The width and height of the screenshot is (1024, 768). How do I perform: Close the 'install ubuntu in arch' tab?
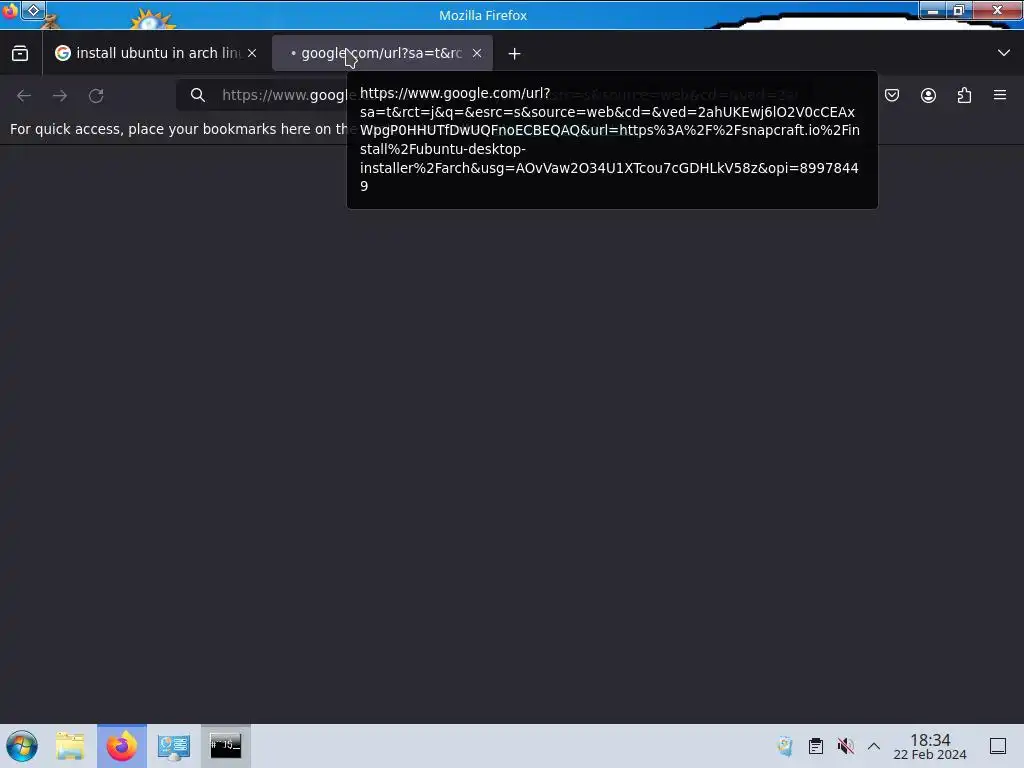[252, 54]
